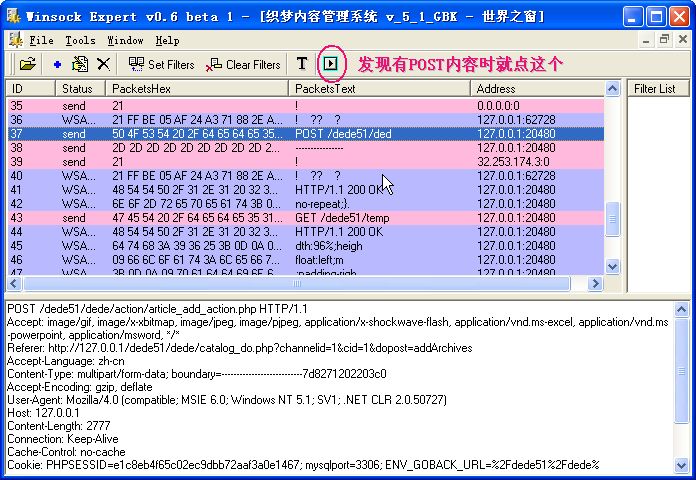Click the POST article_add_action.php request line

click(157, 309)
